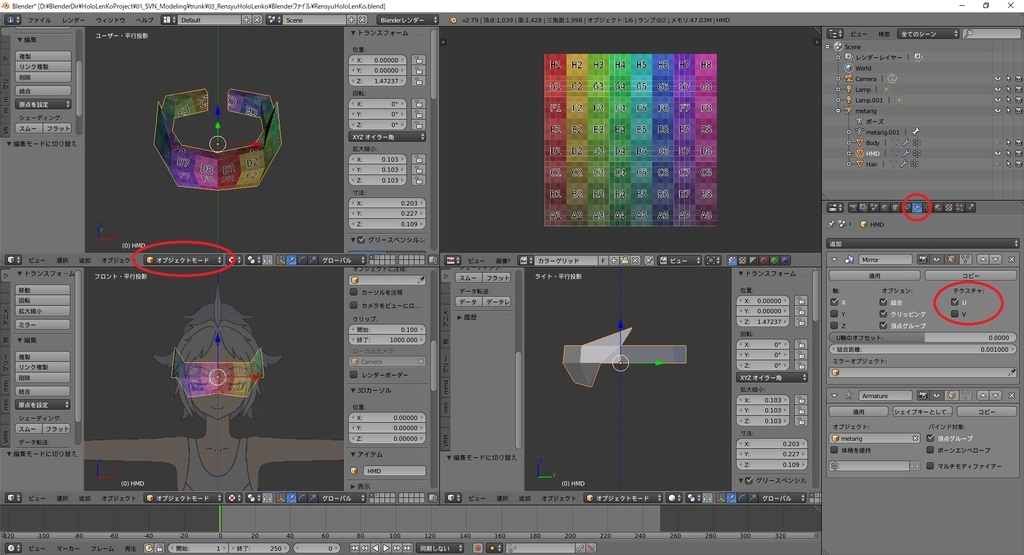
Task: Remove the Mirror modifier with X button
Action: (x=1012, y=259)
